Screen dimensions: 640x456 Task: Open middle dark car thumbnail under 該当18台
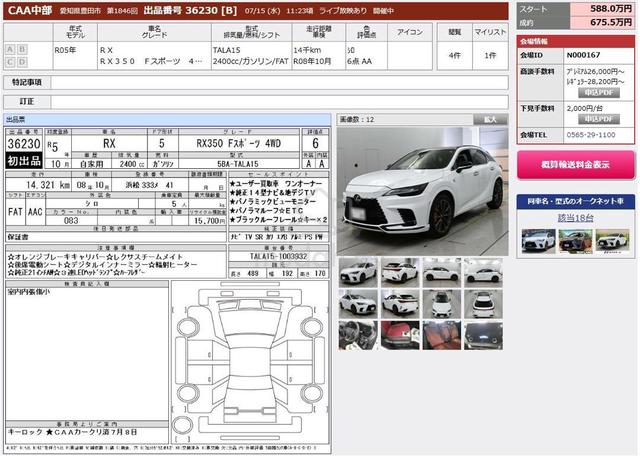[x=576, y=241]
